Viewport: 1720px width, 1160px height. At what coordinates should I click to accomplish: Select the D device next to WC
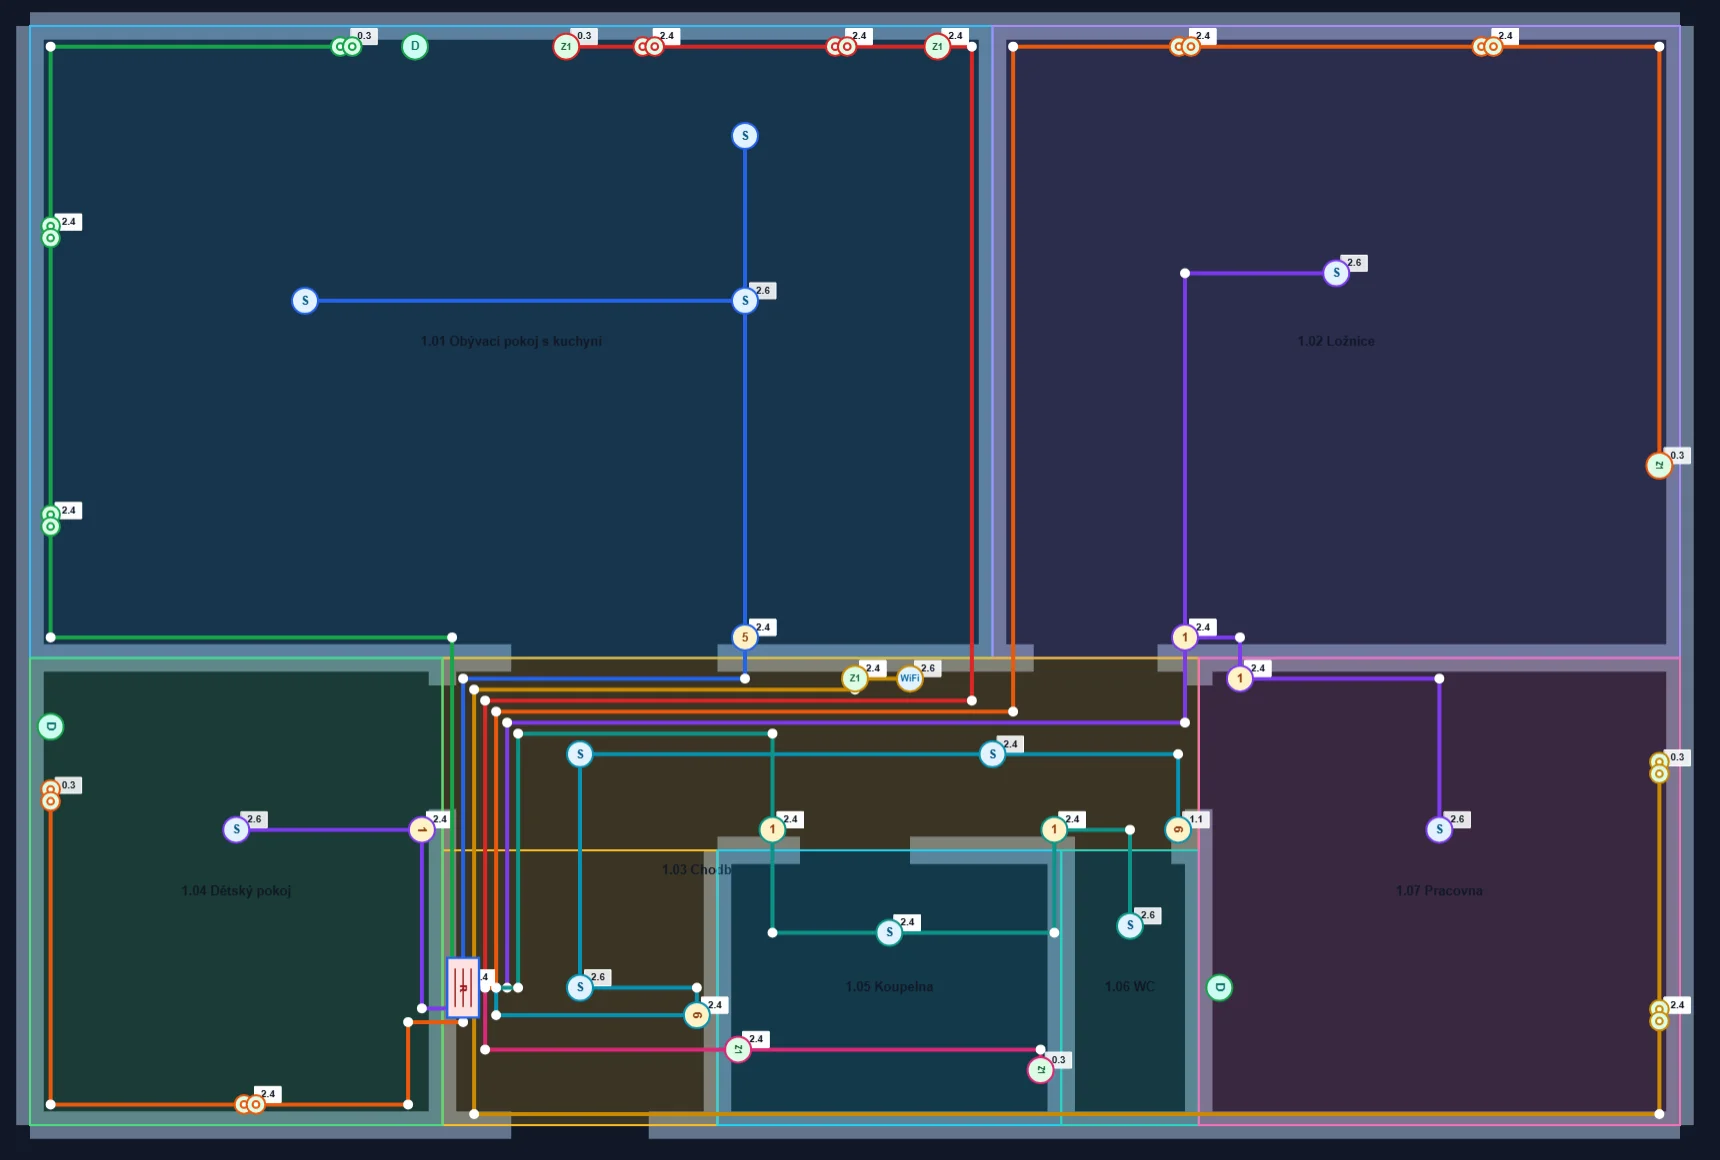click(x=1219, y=988)
